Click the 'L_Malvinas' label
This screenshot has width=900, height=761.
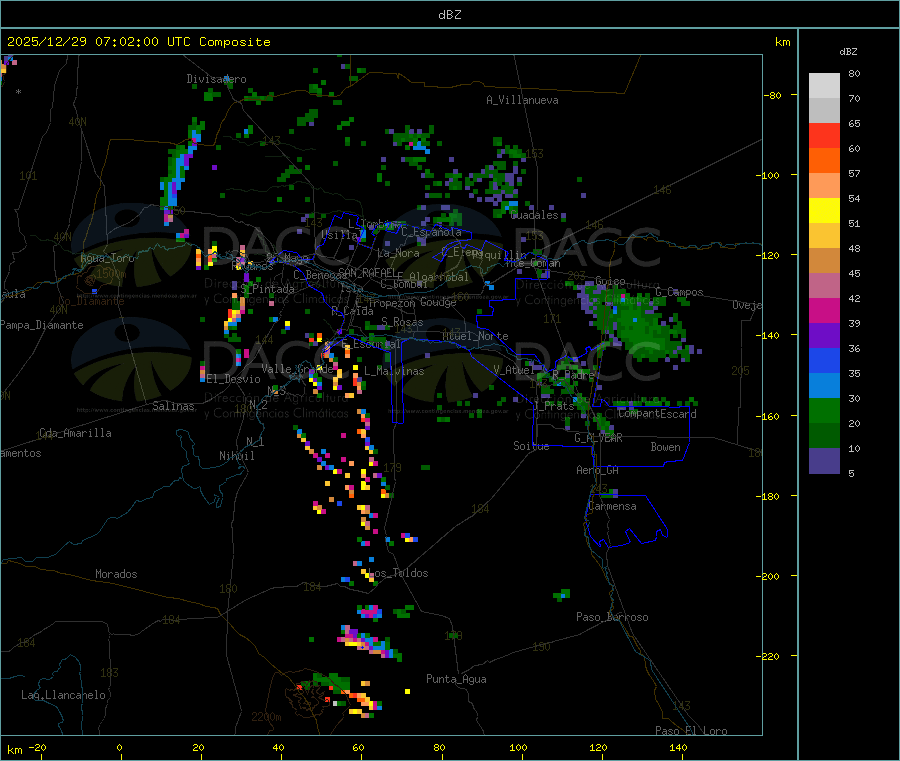click(x=394, y=371)
